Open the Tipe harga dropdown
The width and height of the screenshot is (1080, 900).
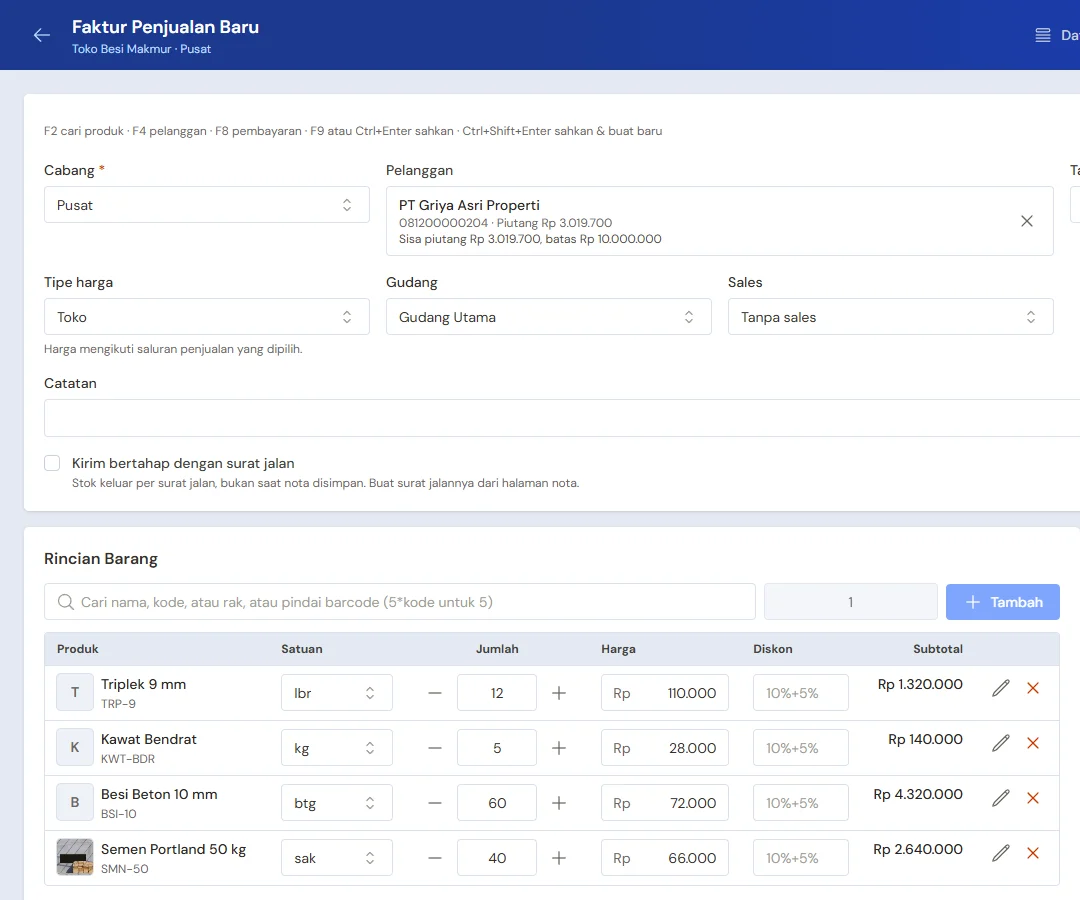(x=207, y=317)
